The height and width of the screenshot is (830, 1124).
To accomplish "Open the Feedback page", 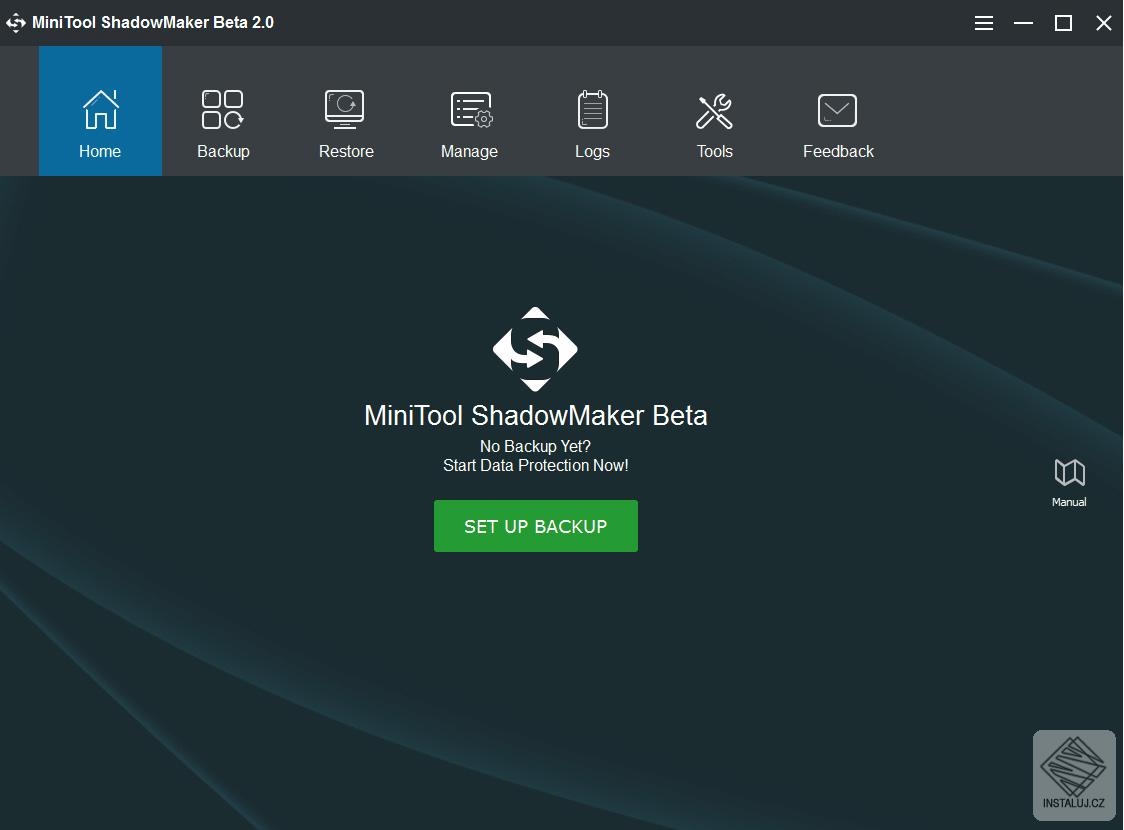I will tap(838, 111).
